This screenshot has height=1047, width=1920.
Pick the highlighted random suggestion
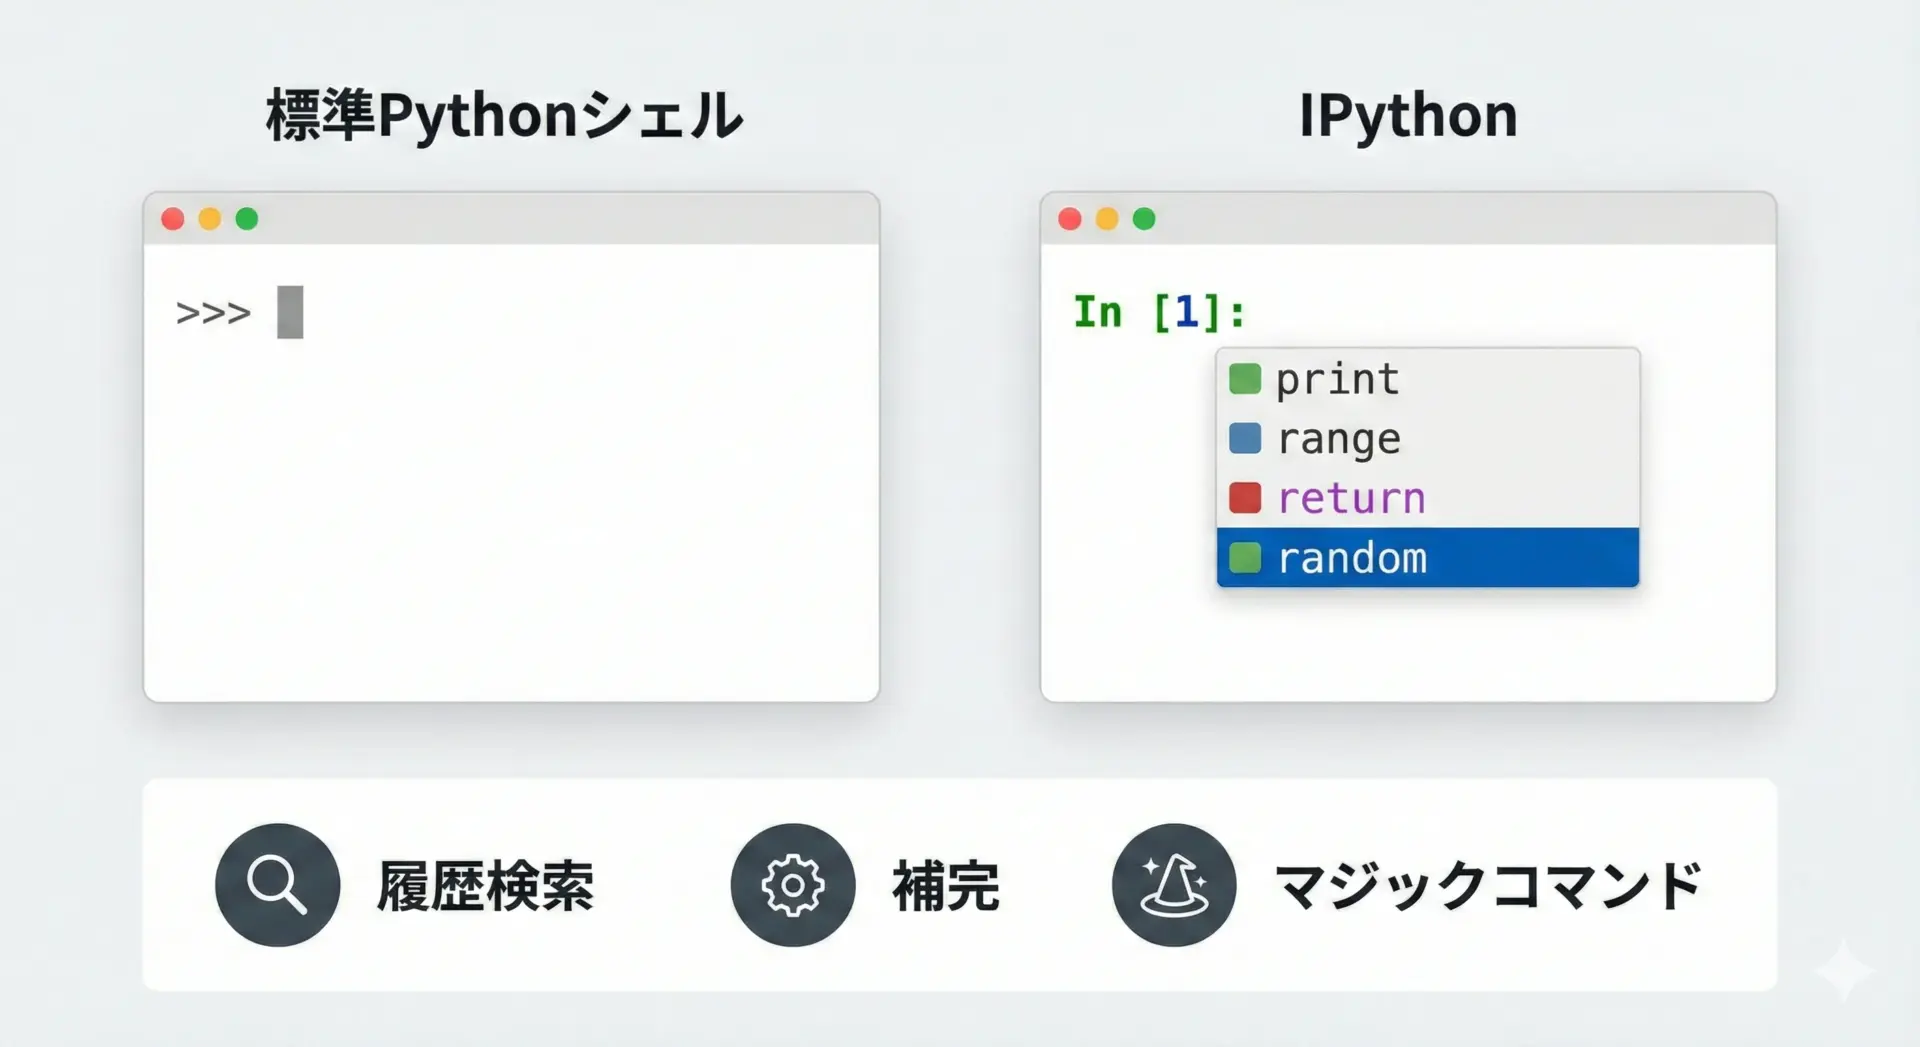pyautogui.click(x=1352, y=558)
